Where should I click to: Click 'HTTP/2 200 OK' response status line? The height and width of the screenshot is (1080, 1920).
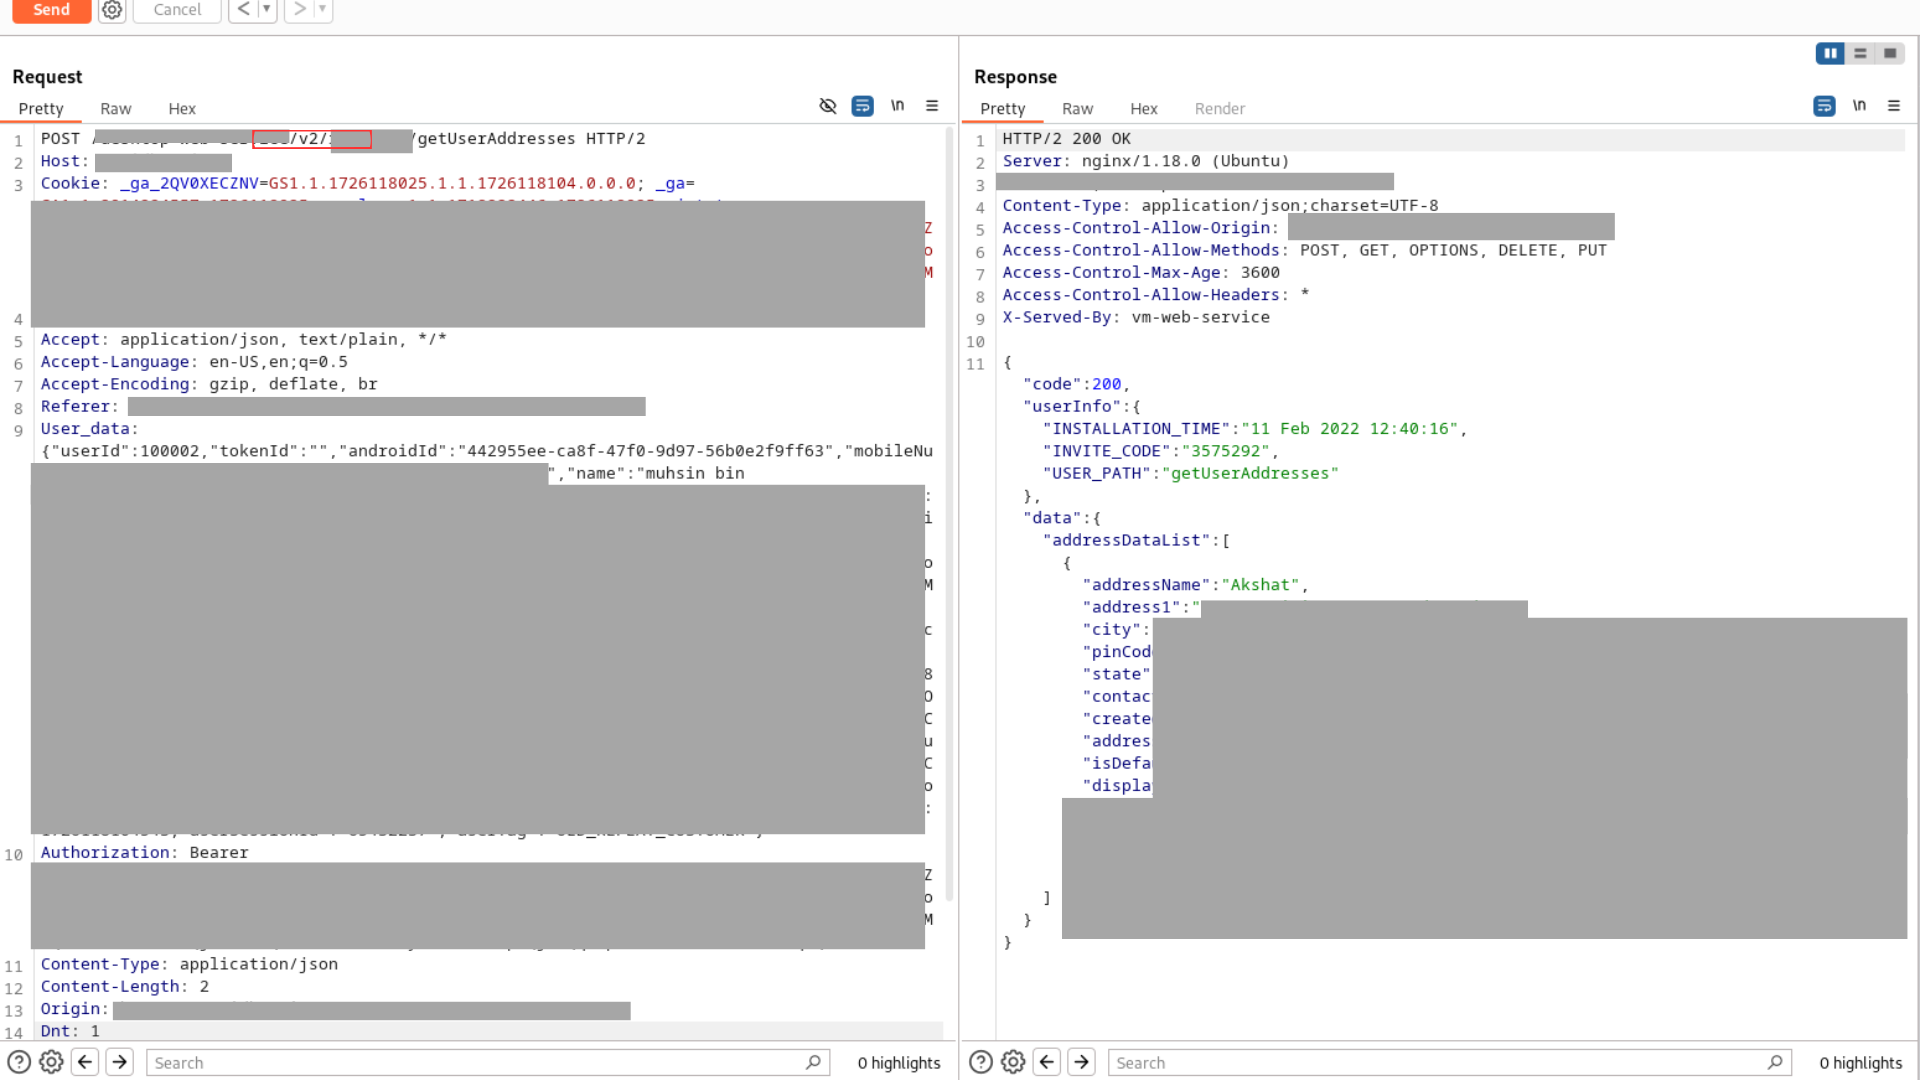coord(1067,139)
